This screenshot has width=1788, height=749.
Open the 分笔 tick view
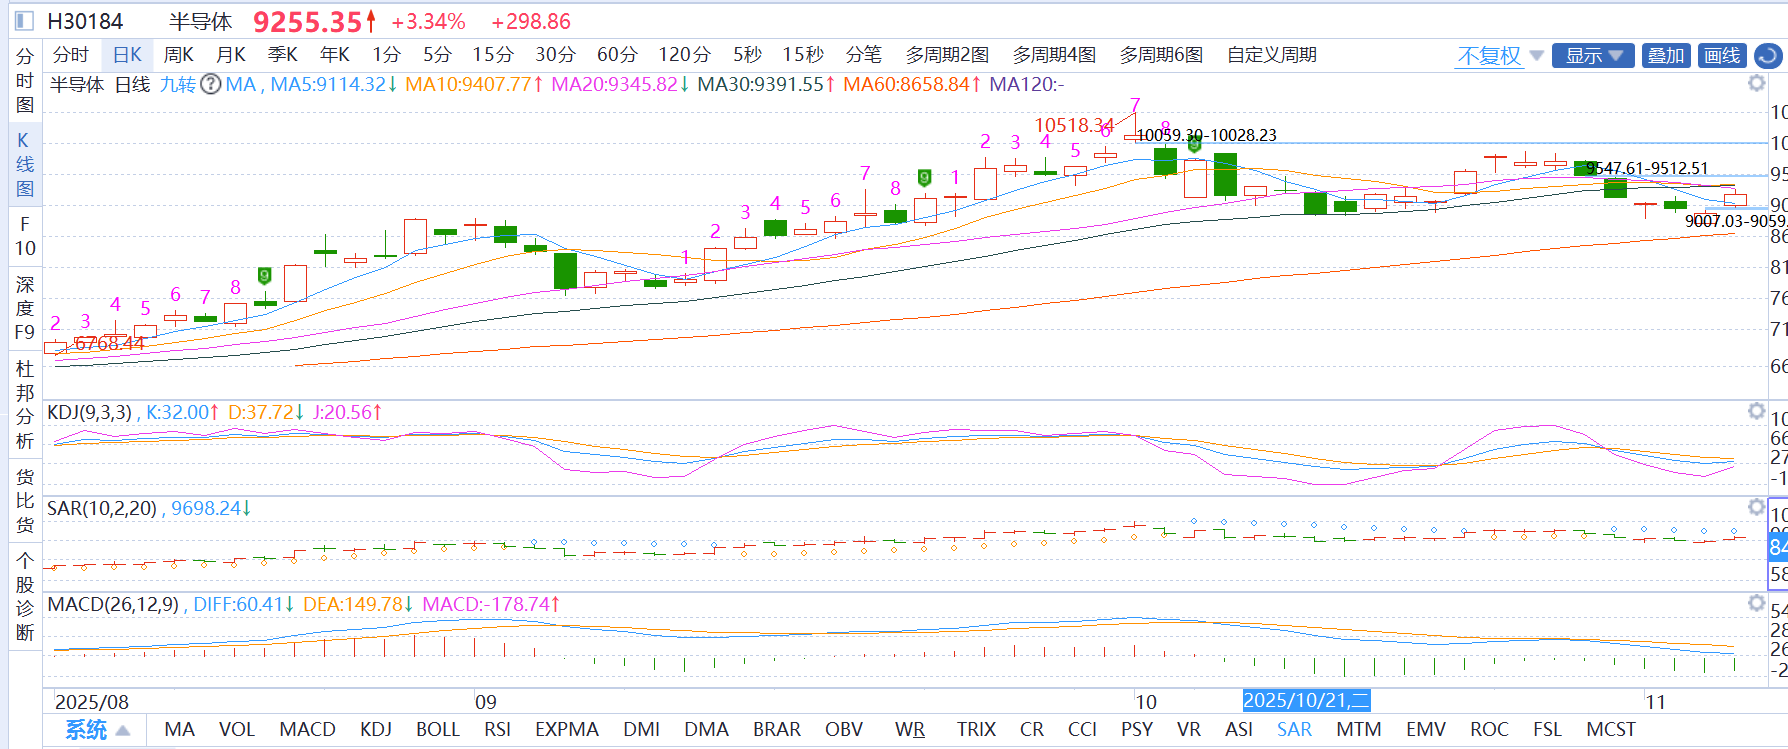(x=864, y=55)
